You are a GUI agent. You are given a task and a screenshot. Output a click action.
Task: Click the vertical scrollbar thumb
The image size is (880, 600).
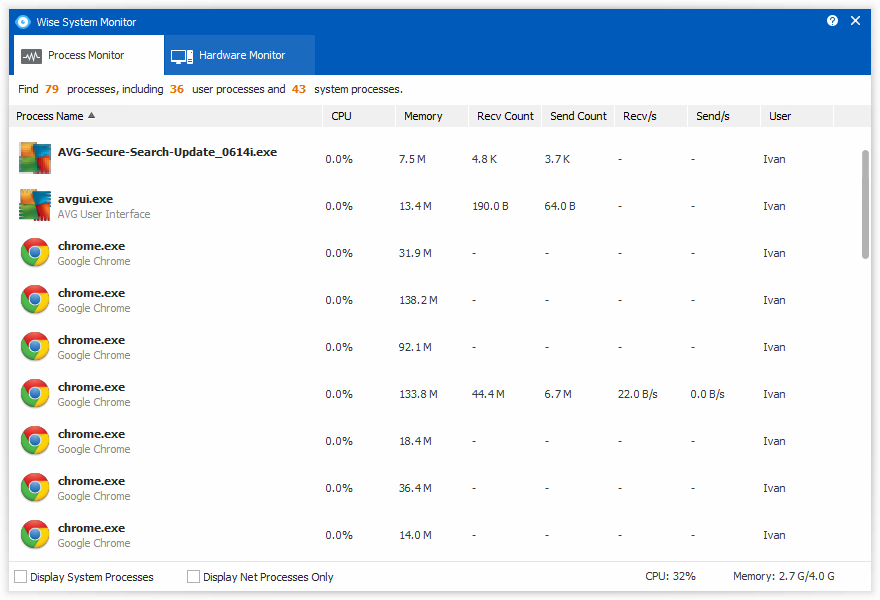click(865, 204)
